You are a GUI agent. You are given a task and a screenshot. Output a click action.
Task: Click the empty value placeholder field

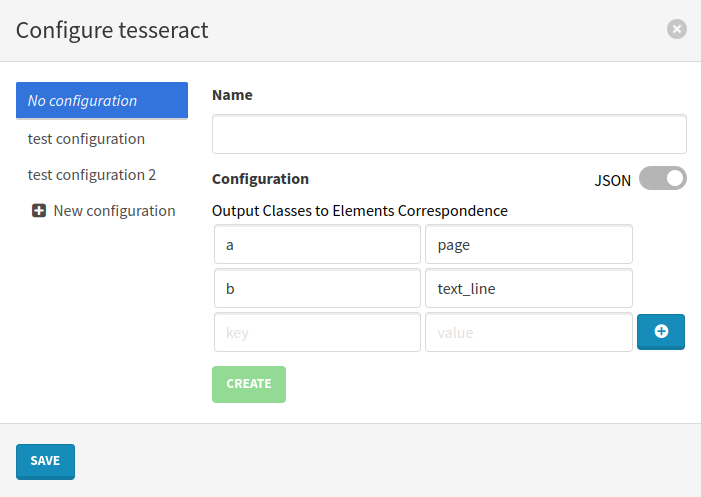pyautogui.click(x=529, y=332)
